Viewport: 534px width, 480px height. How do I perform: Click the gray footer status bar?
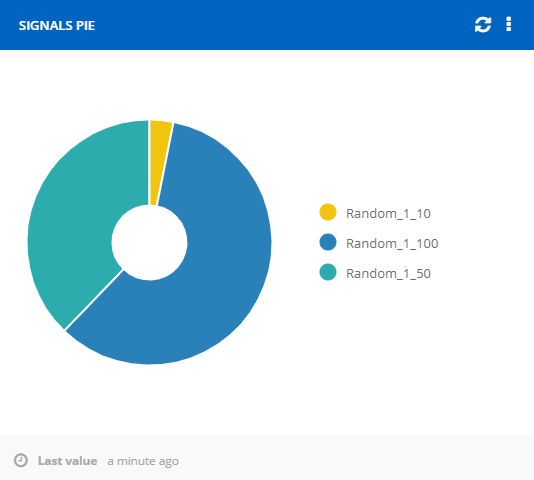tap(267, 457)
